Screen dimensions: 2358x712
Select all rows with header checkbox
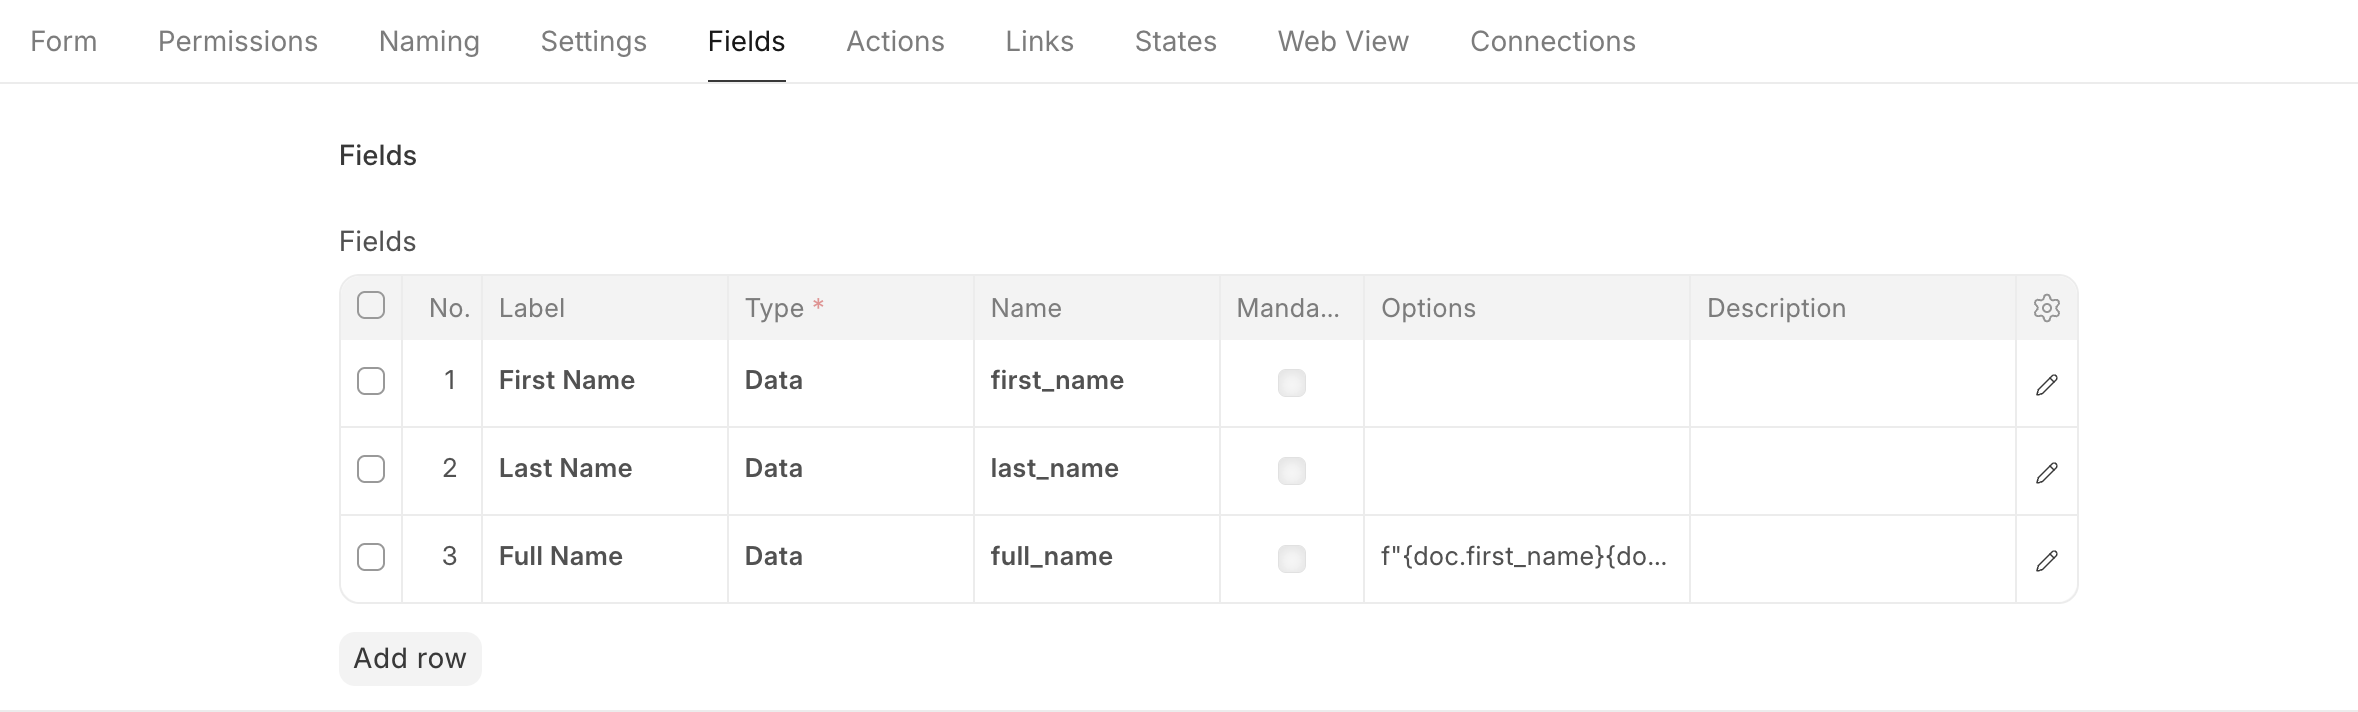pos(371,305)
